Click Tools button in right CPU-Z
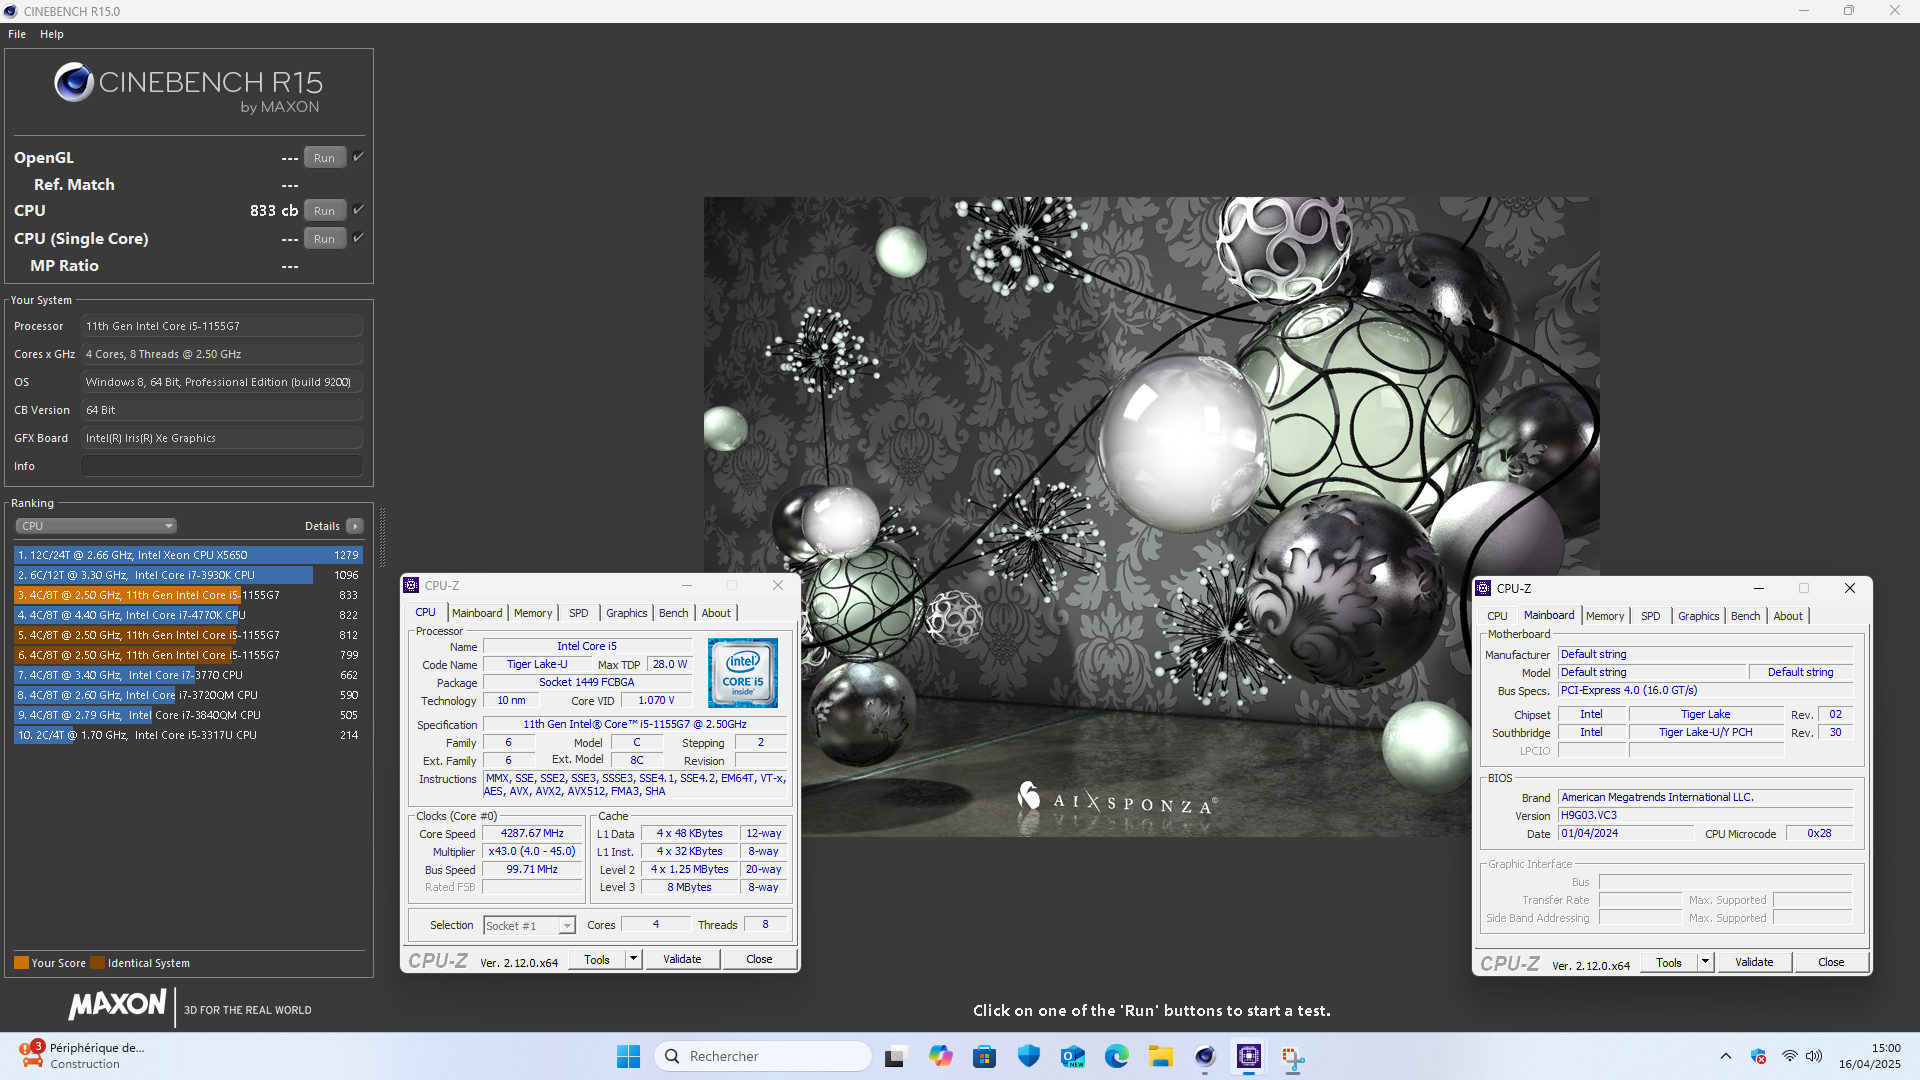This screenshot has width=1920, height=1080. pos(1669,963)
